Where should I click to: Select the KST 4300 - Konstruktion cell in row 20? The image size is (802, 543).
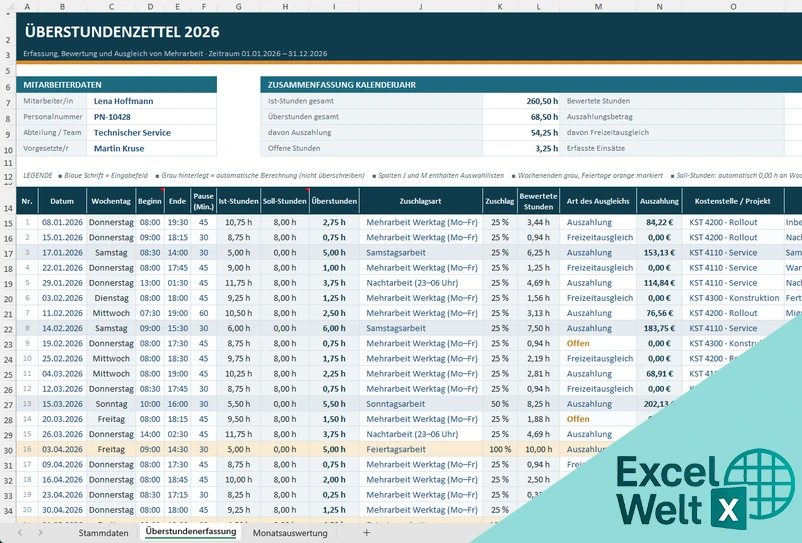click(x=733, y=298)
